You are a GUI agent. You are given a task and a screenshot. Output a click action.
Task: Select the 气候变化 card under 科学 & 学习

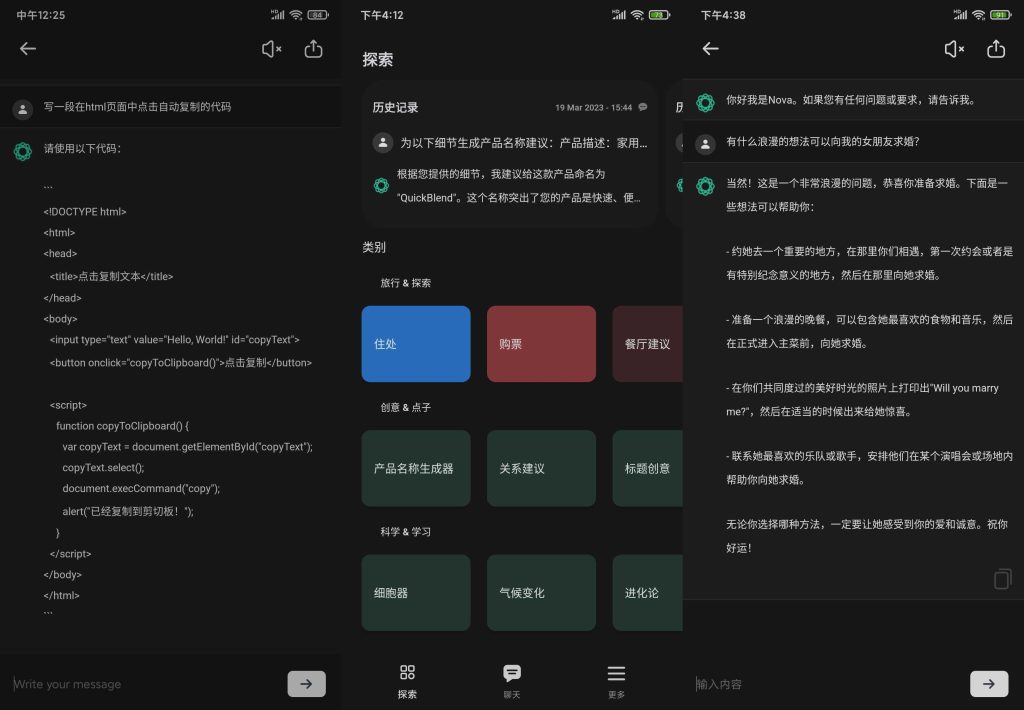(x=541, y=592)
